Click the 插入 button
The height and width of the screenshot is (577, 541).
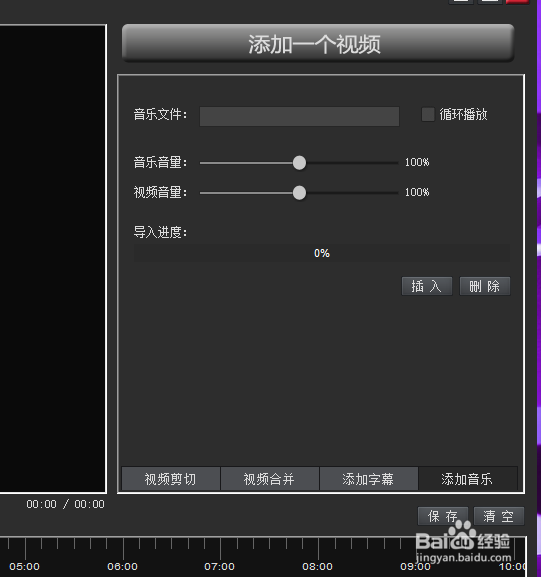(x=427, y=286)
